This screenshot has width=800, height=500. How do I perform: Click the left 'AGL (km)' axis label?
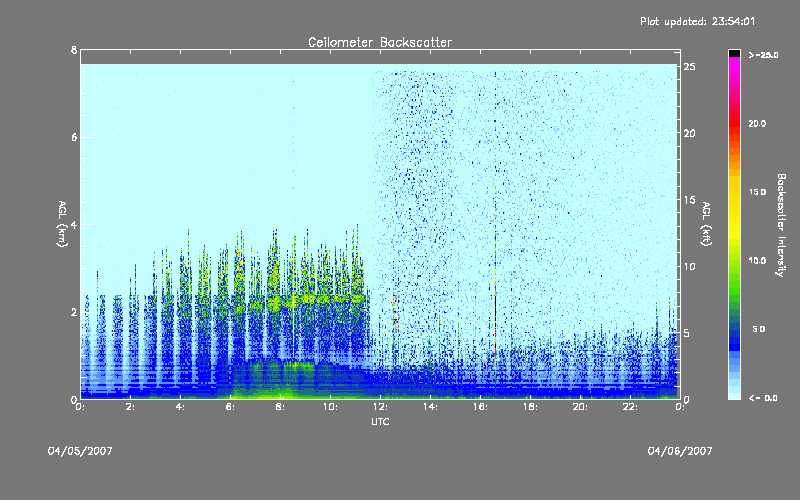(x=62, y=224)
